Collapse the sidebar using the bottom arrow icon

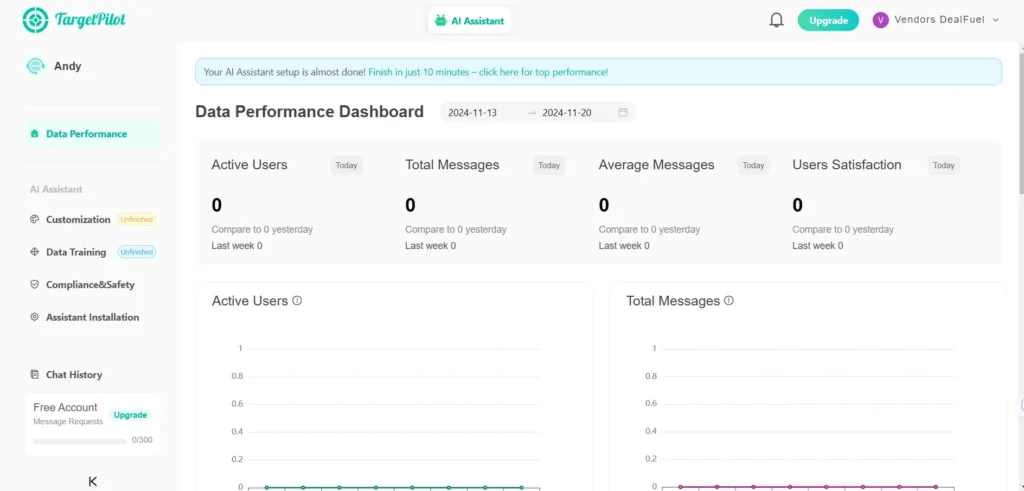point(93,481)
